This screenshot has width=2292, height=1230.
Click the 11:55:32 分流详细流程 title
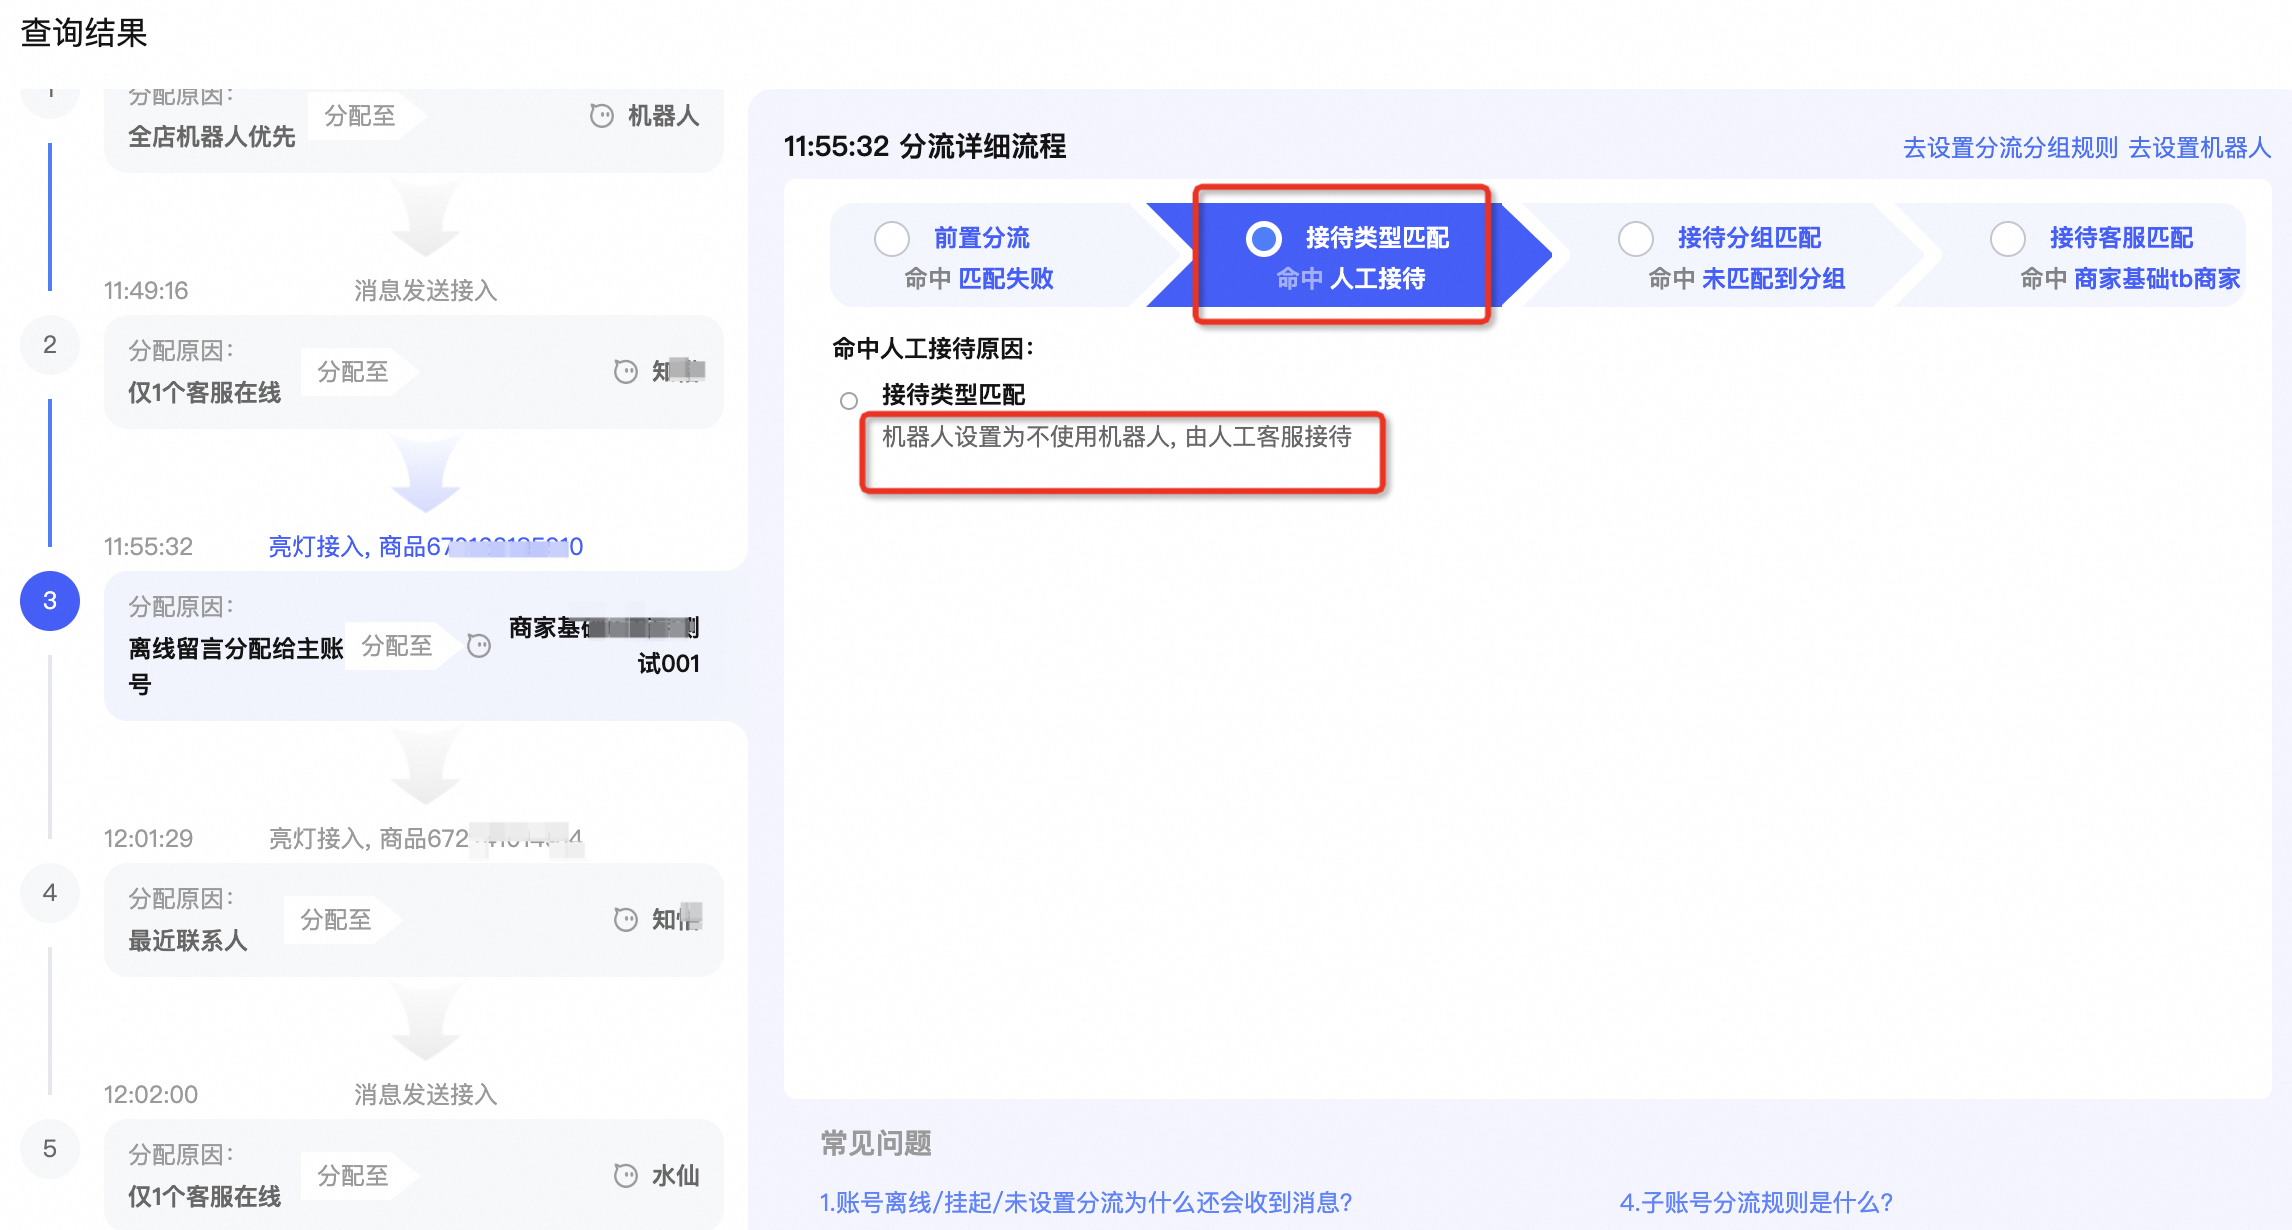tap(925, 147)
